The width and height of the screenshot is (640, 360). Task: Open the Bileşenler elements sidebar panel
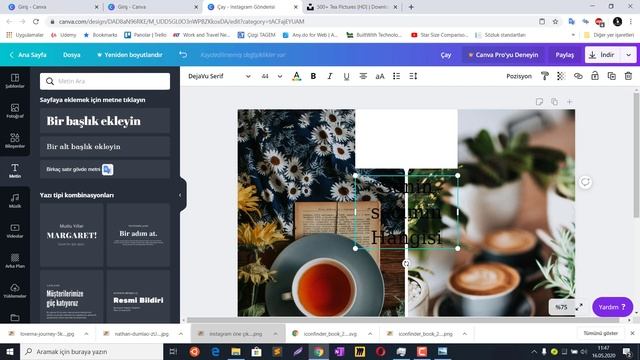click(x=15, y=141)
